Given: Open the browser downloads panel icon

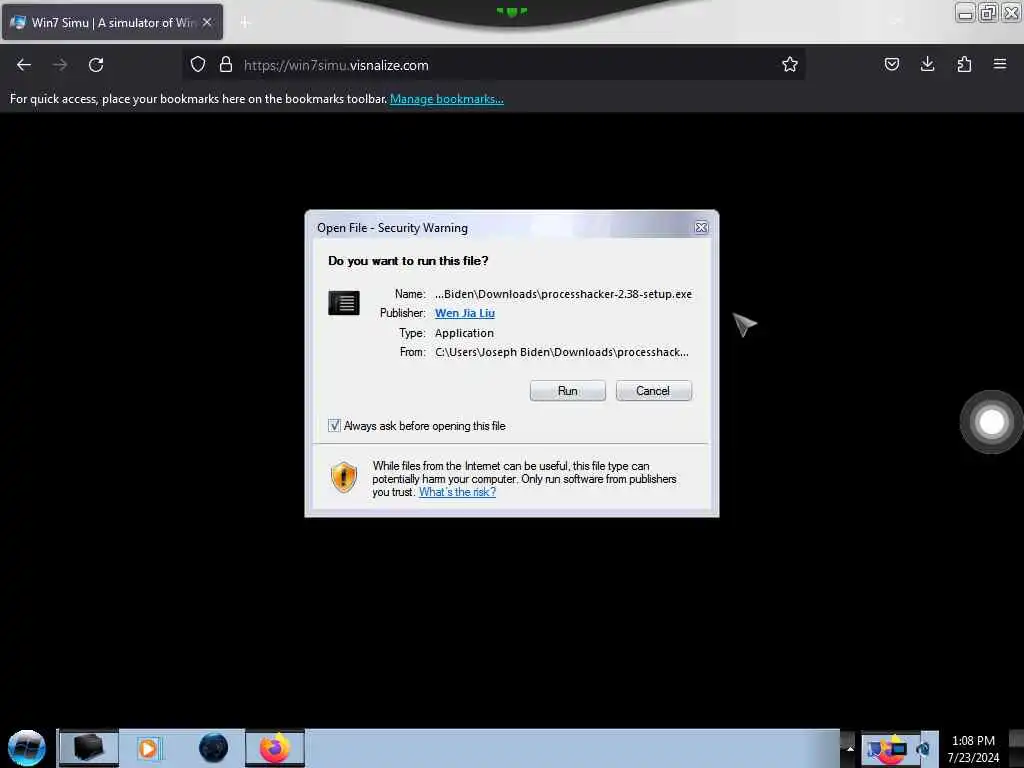Looking at the screenshot, I should (x=927, y=64).
